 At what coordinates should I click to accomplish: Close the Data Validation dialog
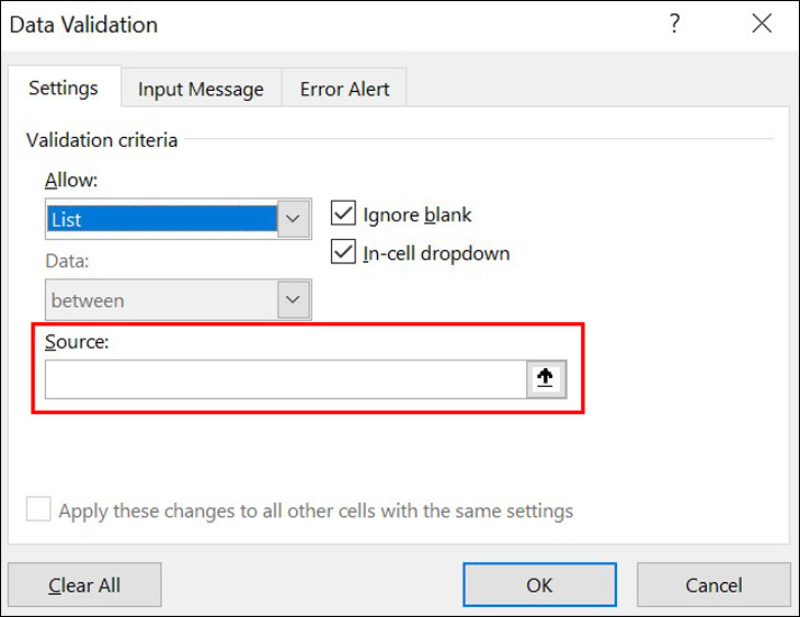point(762,23)
